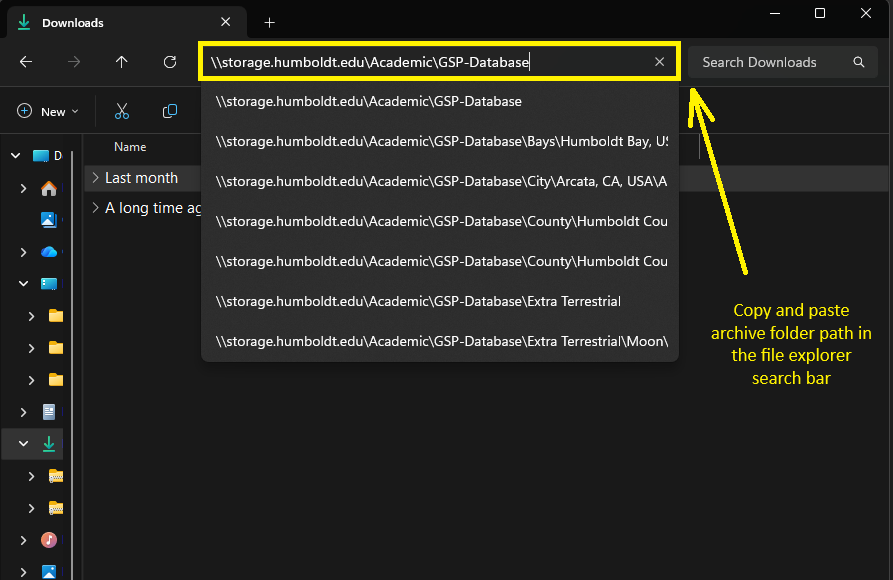
Task: Click inside the Search Downloads field
Action: 760,62
